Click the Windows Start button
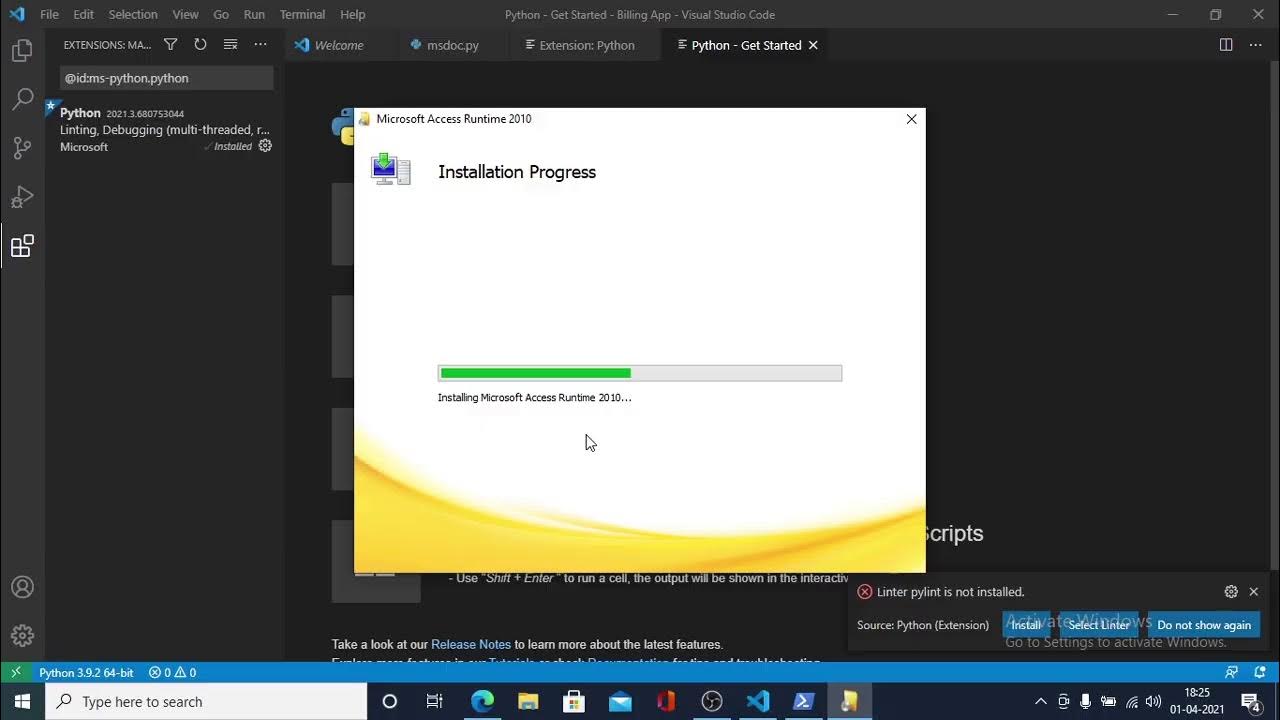 (x=22, y=701)
